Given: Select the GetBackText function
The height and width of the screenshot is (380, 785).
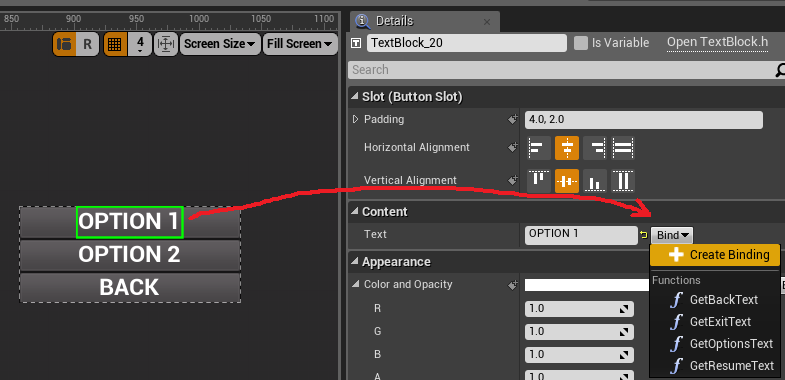Looking at the screenshot, I should pos(714,300).
